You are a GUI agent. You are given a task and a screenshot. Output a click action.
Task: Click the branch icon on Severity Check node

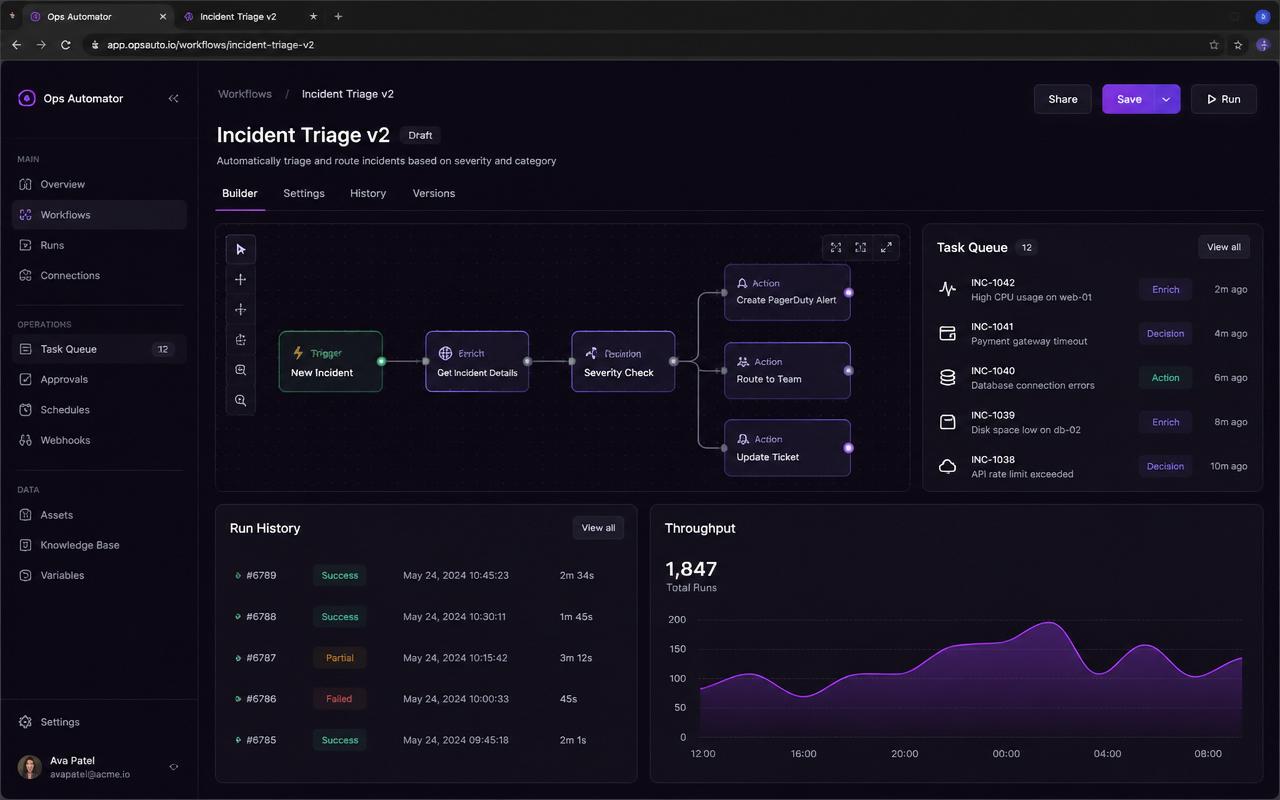pyautogui.click(x=591, y=353)
